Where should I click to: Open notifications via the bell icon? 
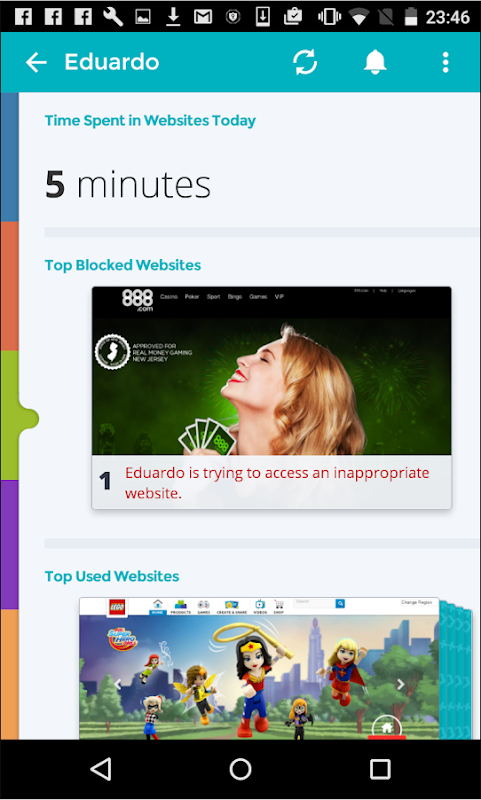click(x=375, y=62)
